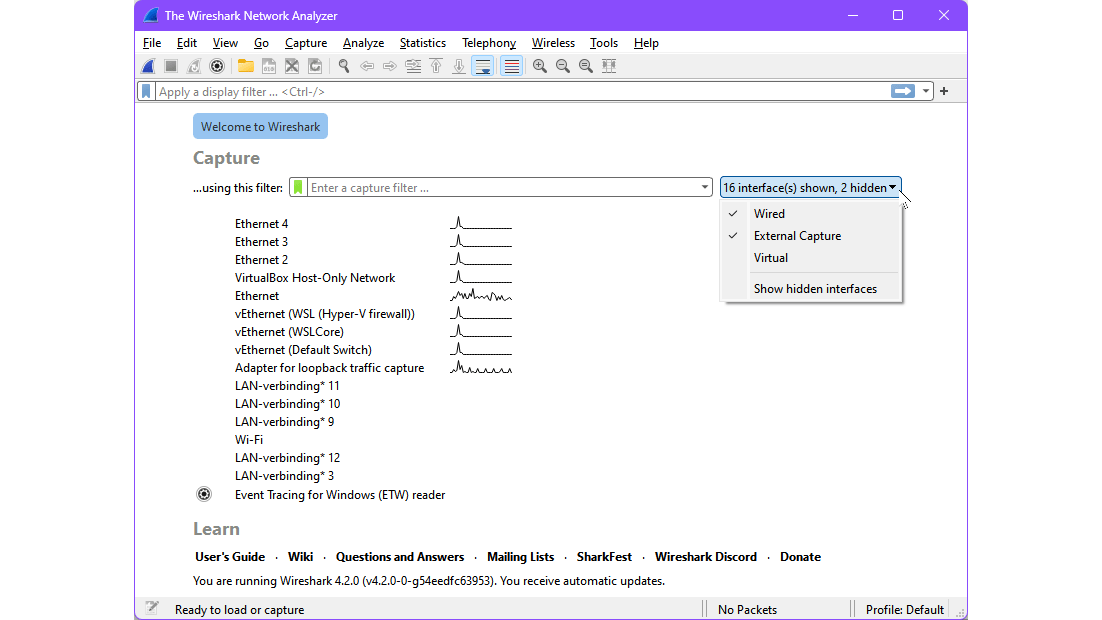Select the Wi-Fi interface in list

[249, 440]
